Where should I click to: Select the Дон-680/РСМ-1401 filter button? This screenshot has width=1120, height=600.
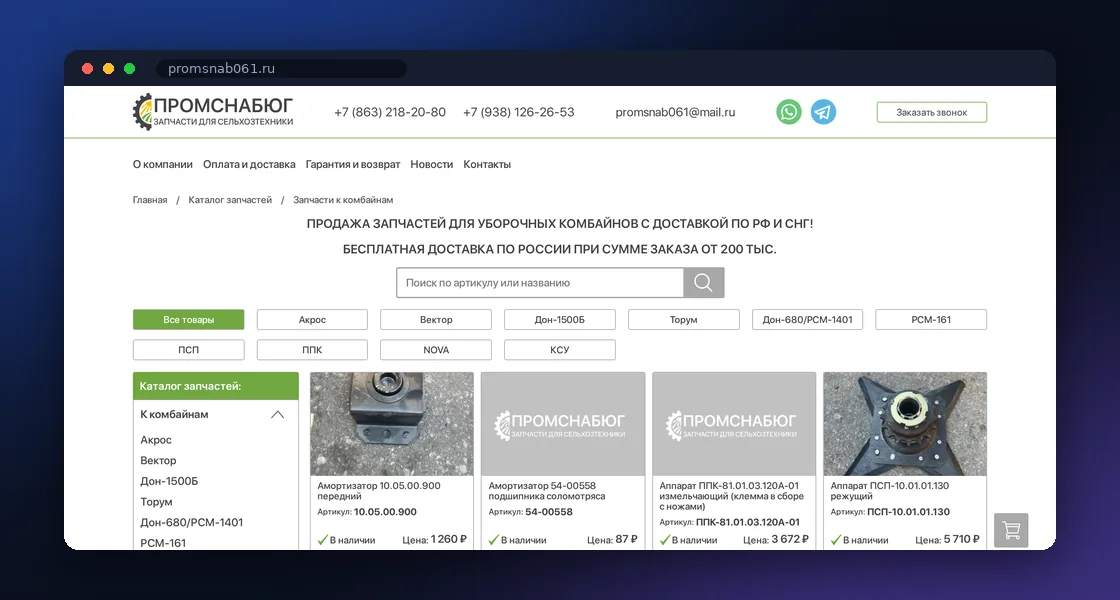tap(807, 319)
